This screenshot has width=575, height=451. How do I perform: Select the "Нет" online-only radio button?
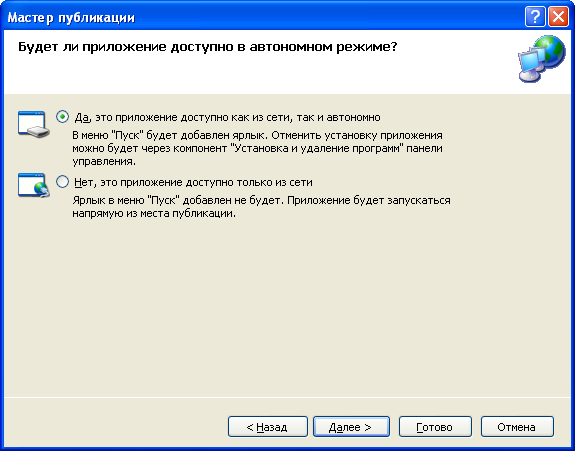(x=63, y=182)
